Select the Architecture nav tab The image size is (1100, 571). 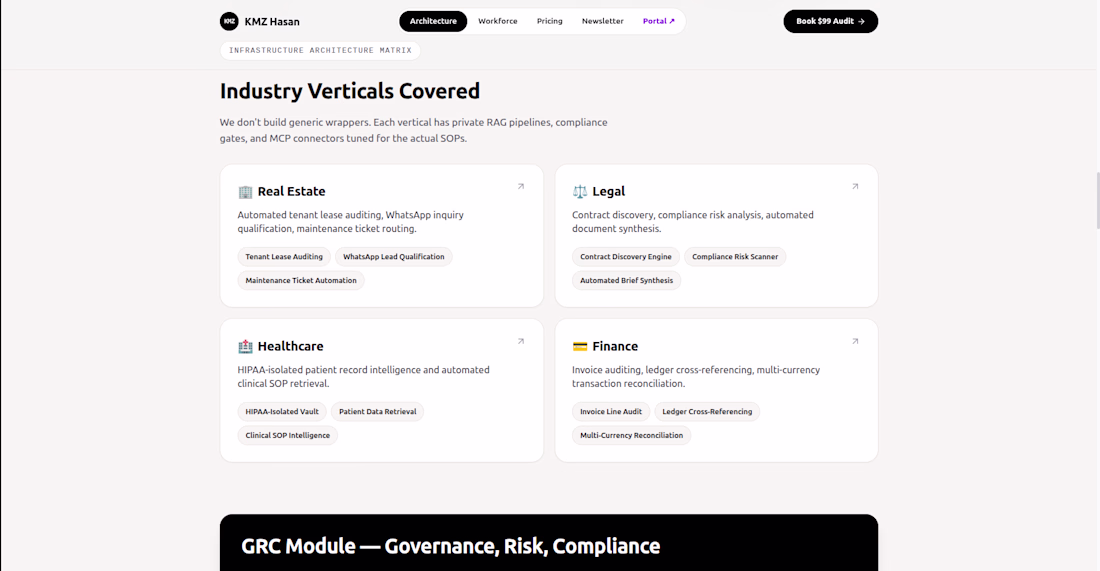click(433, 21)
